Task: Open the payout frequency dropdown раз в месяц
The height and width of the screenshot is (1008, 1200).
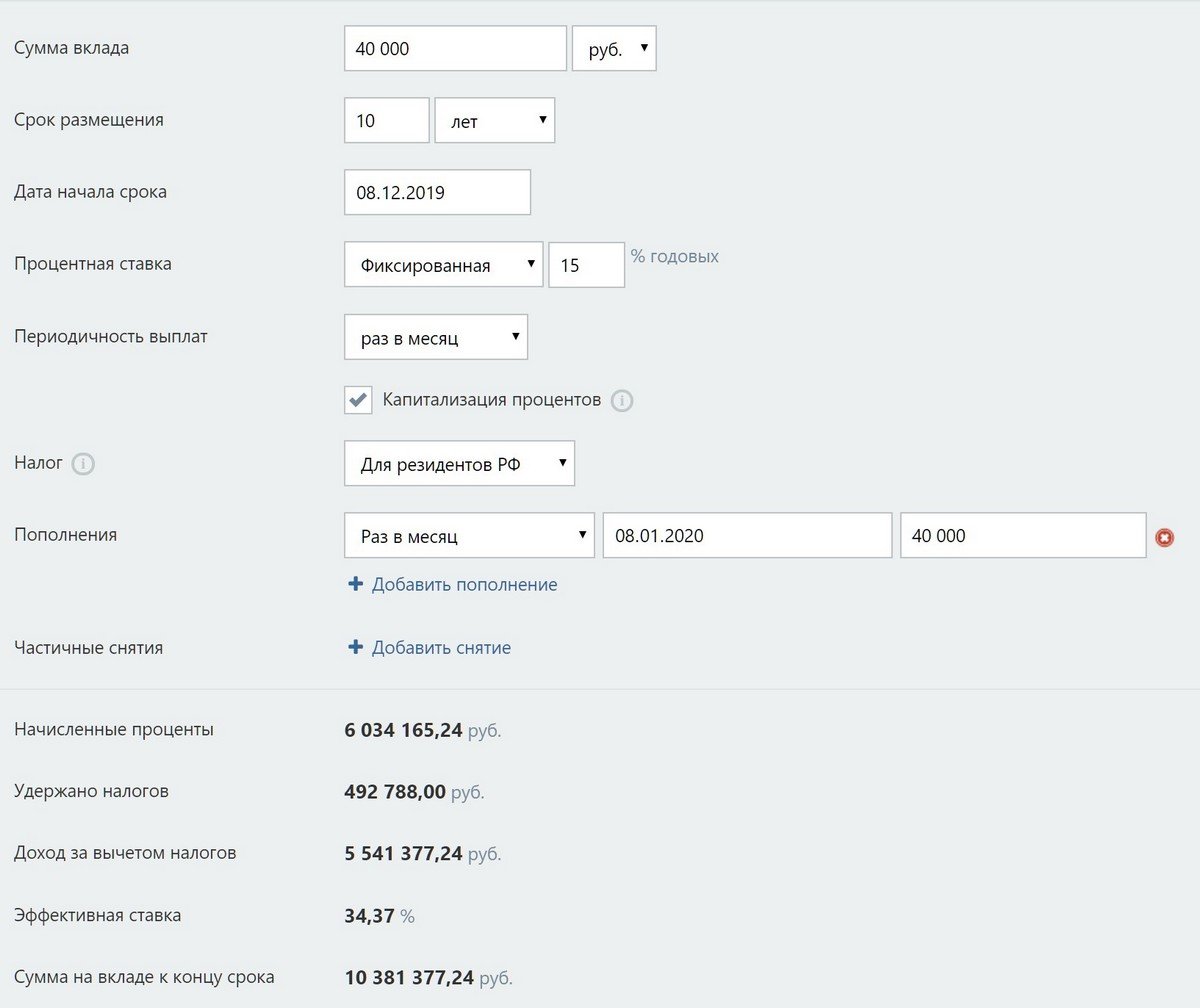Action: (x=435, y=337)
